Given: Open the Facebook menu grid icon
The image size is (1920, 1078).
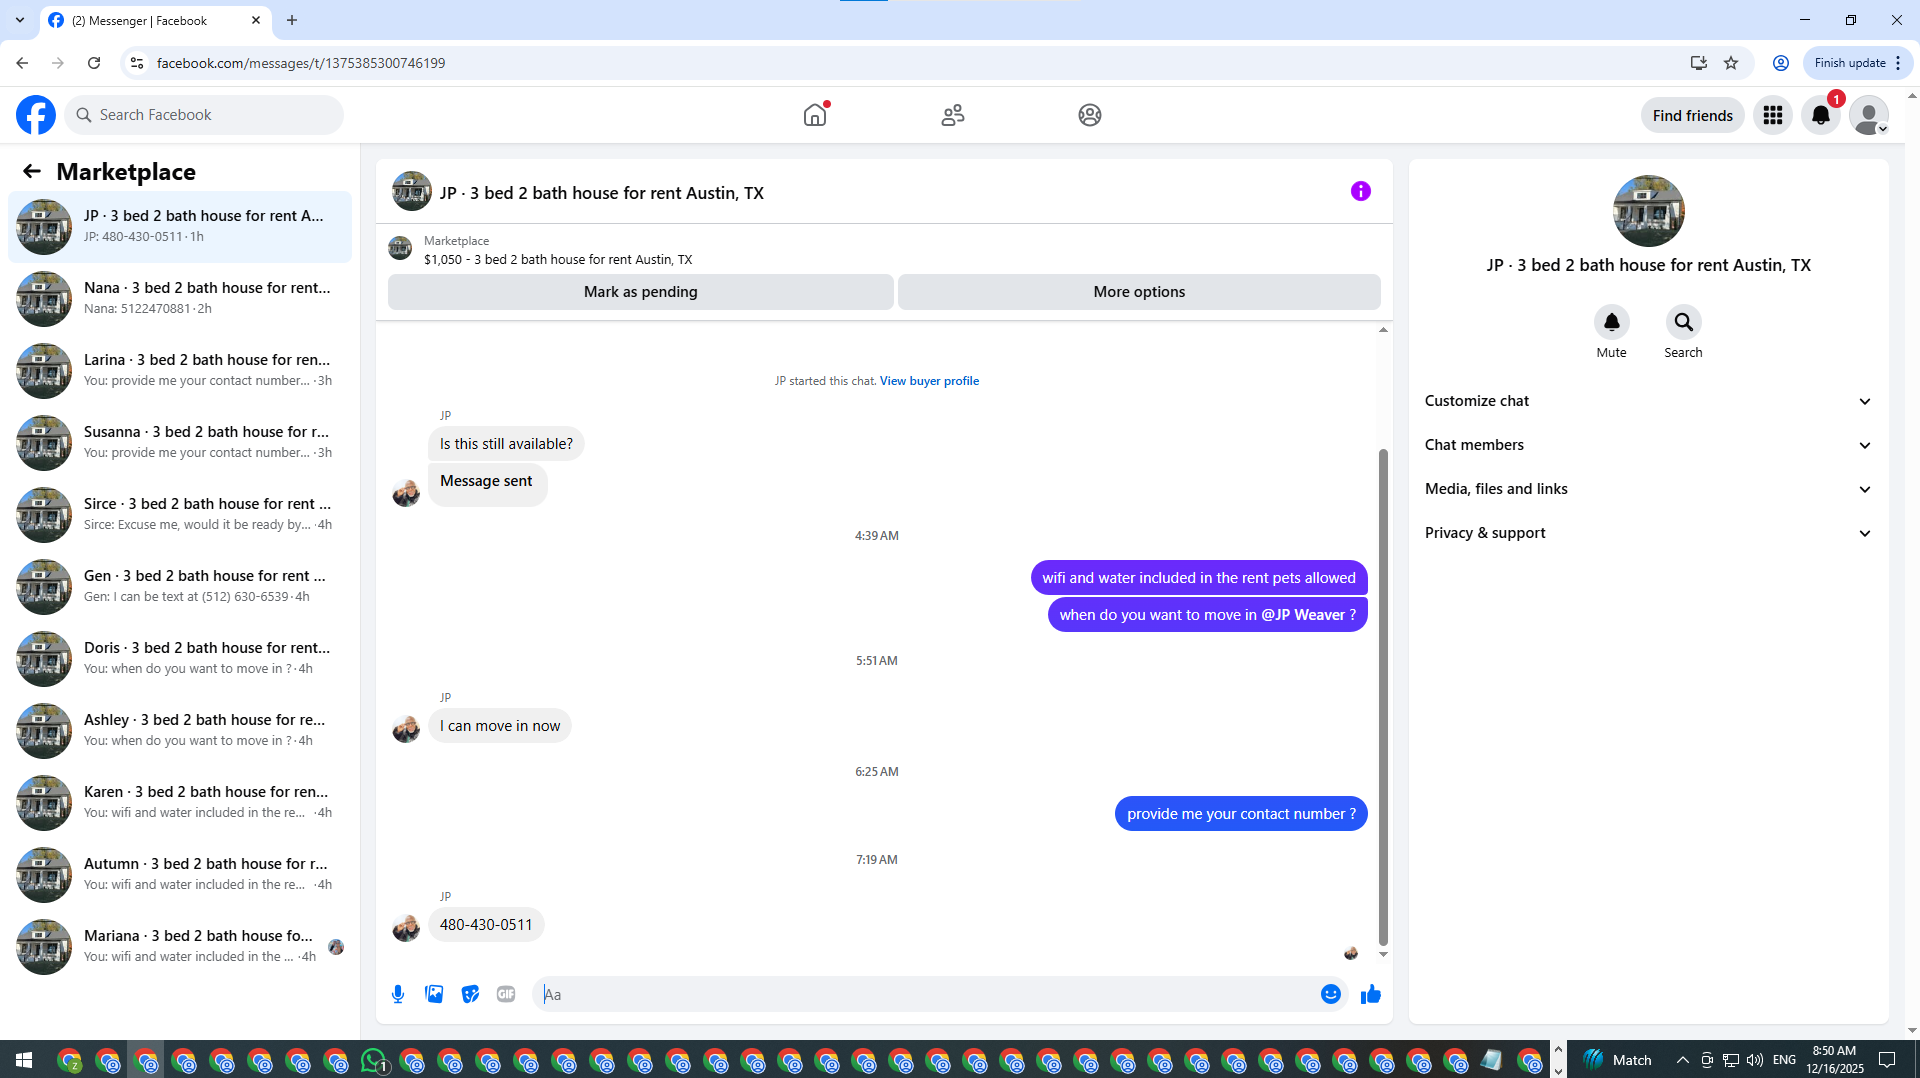Looking at the screenshot, I should tap(1773, 115).
